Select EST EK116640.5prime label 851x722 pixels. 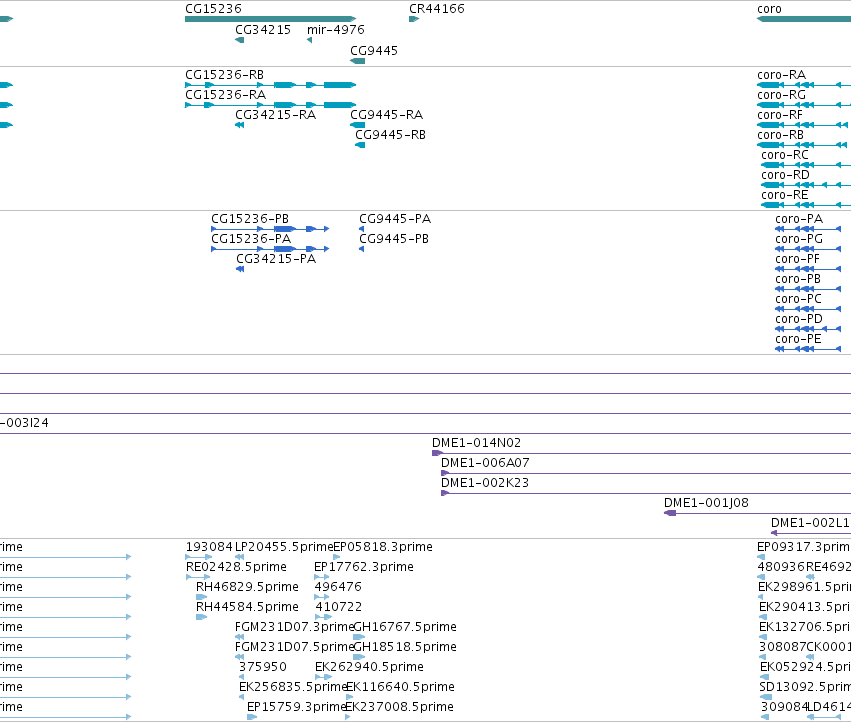pos(400,687)
